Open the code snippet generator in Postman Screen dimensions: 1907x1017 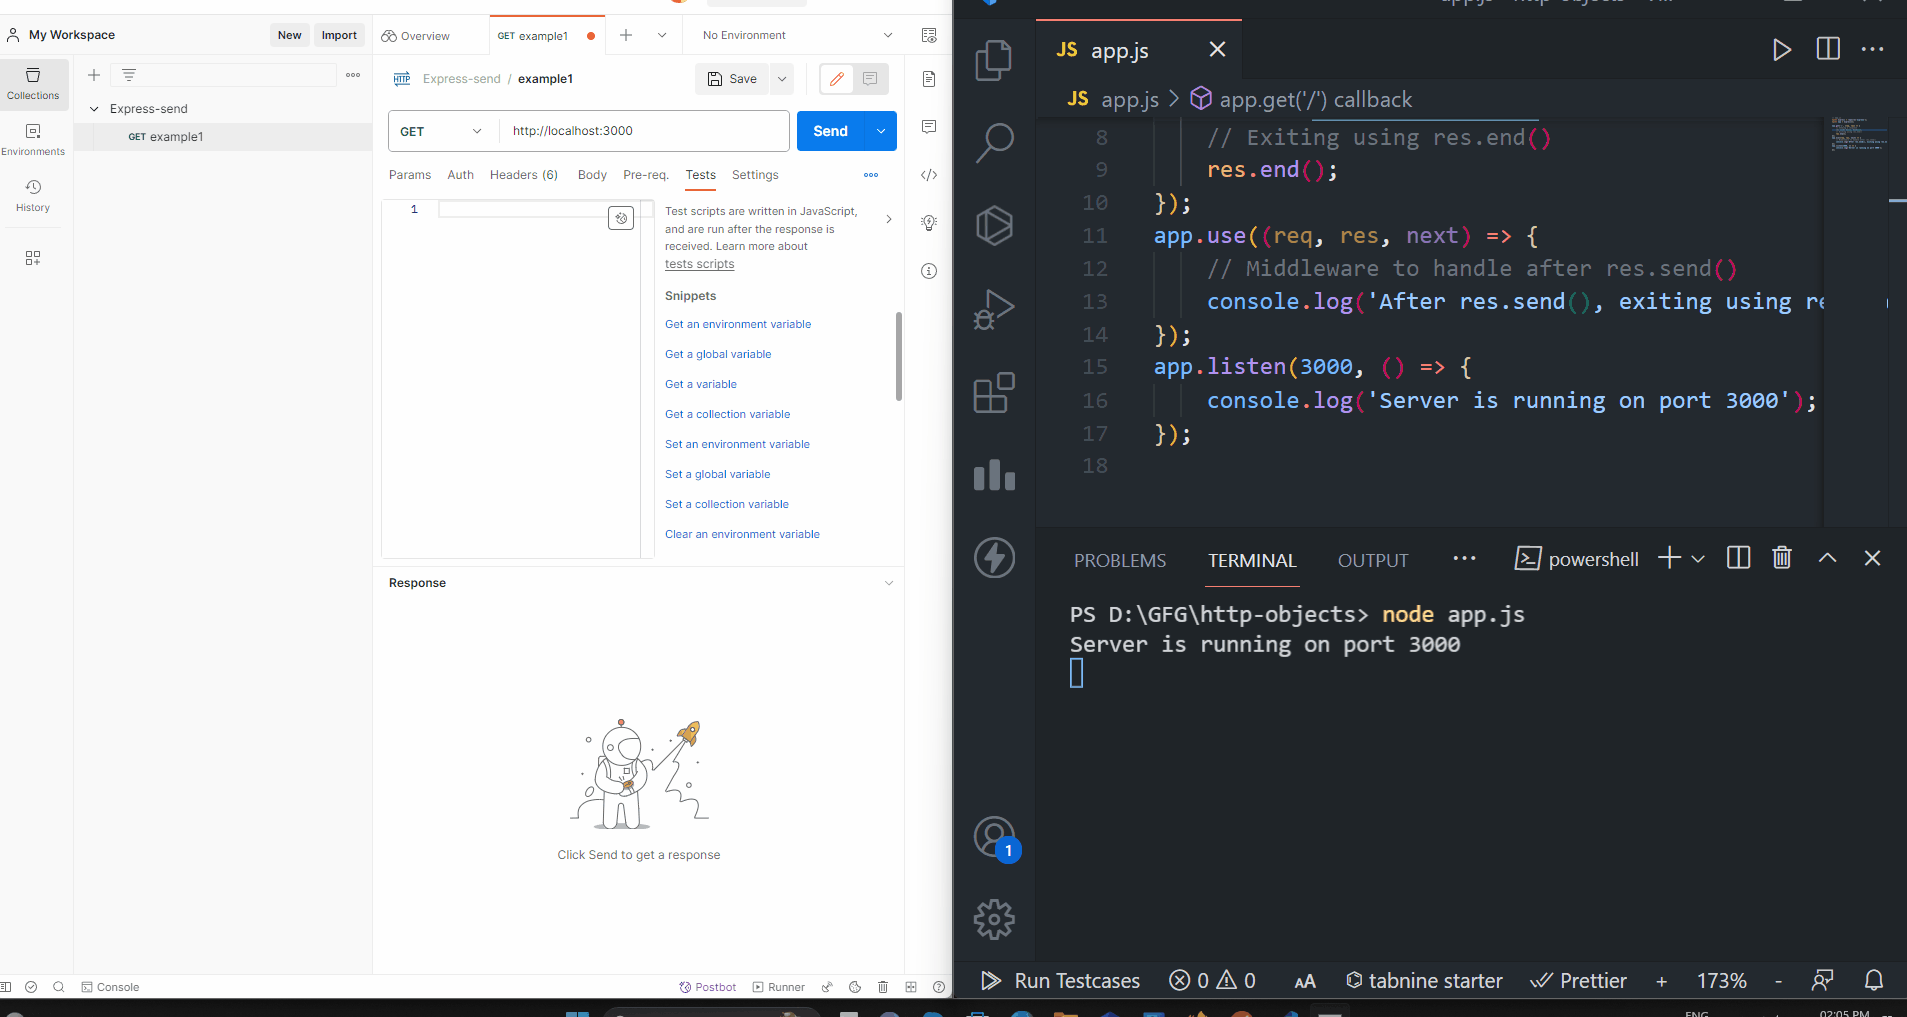click(x=929, y=175)
